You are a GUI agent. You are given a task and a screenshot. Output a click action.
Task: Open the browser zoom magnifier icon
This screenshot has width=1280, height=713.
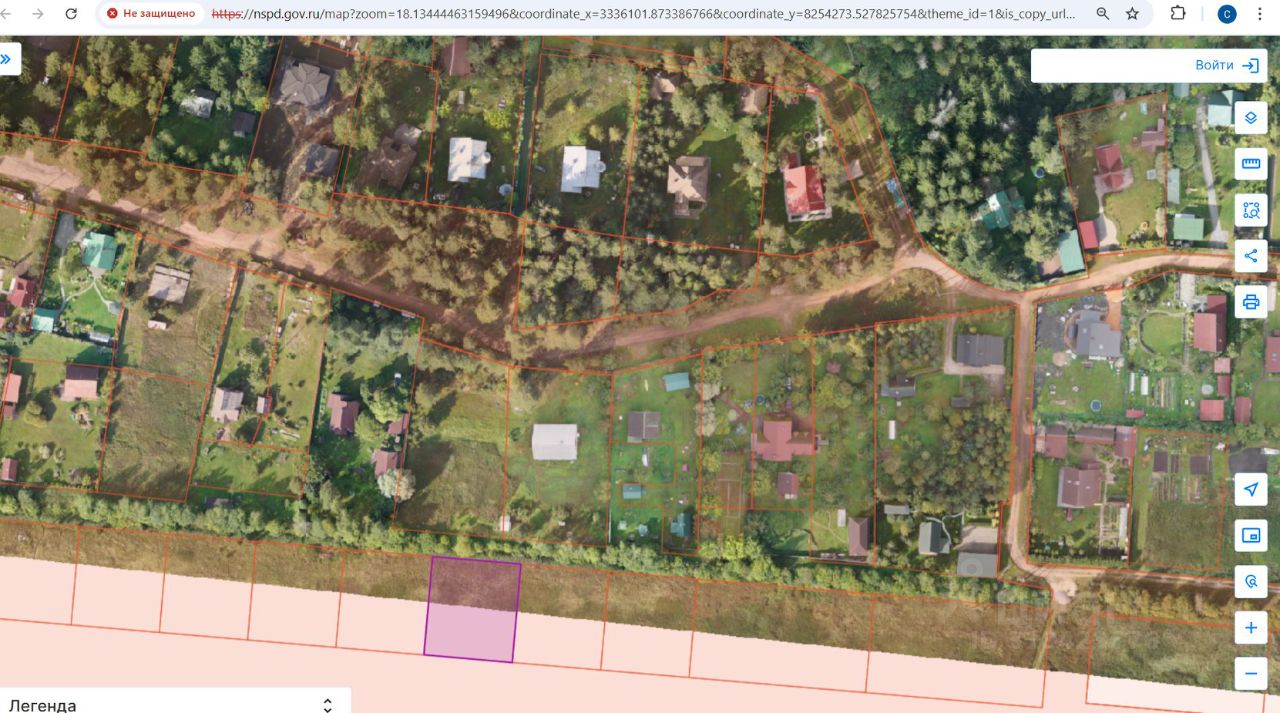pyautogui.click(x=1102, y=14)
